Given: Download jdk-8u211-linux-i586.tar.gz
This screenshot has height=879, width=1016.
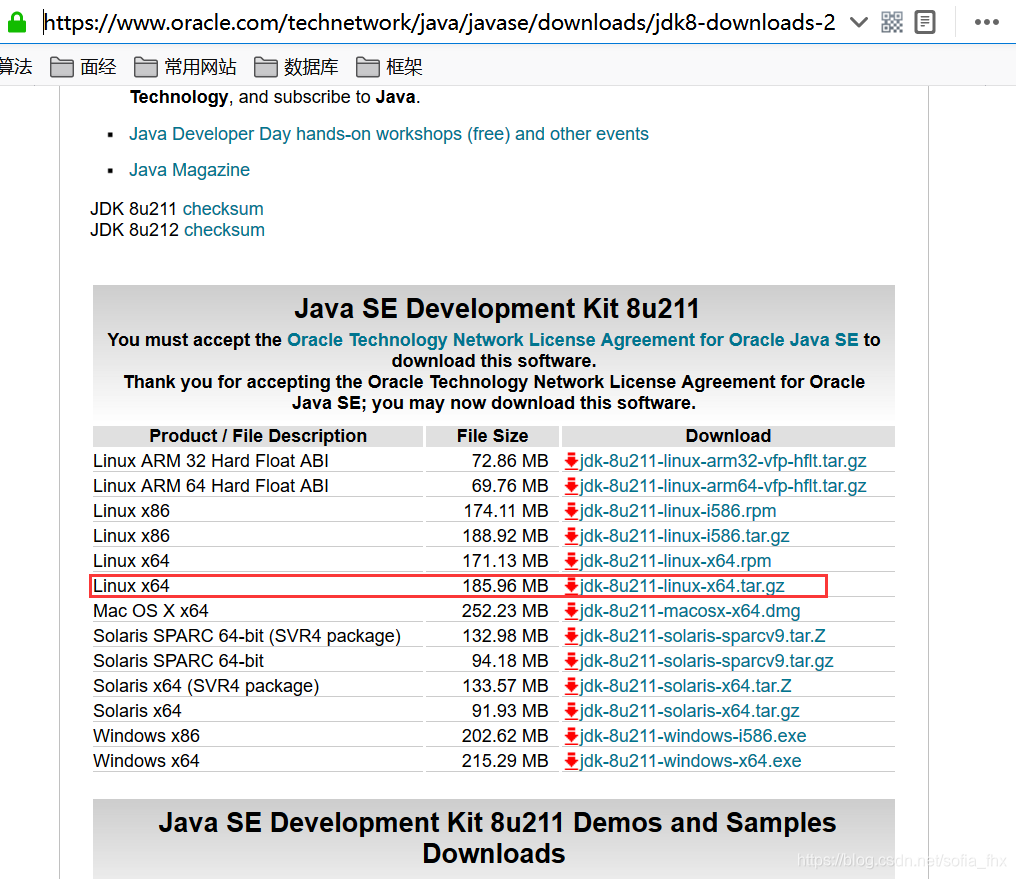Looking at the screenshot, I should [x=684, y=536].
